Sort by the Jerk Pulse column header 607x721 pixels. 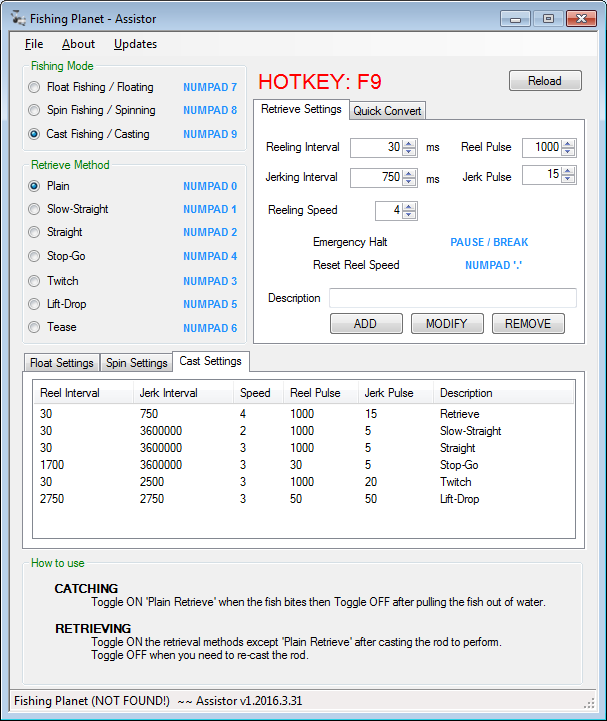click(396, 393)
